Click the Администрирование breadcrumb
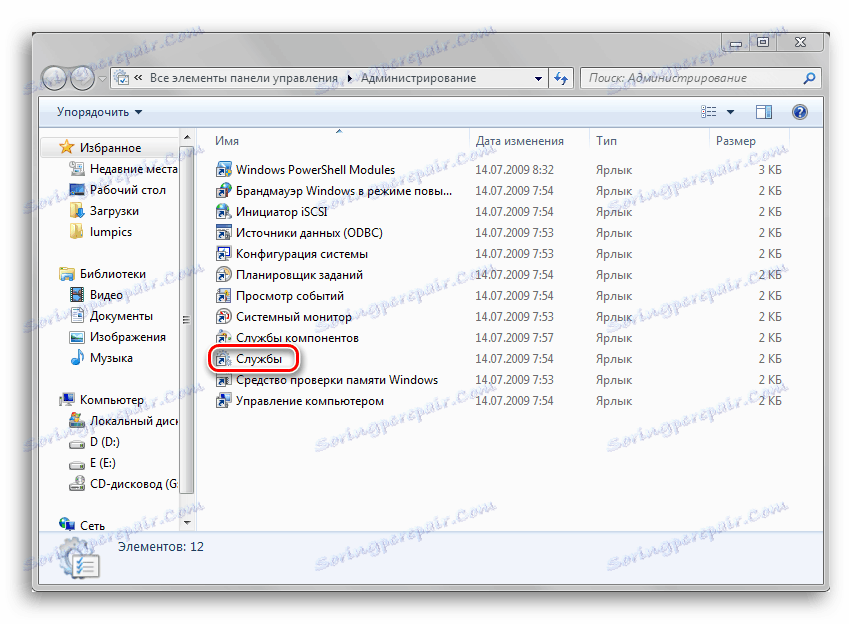 pos(418,78)
